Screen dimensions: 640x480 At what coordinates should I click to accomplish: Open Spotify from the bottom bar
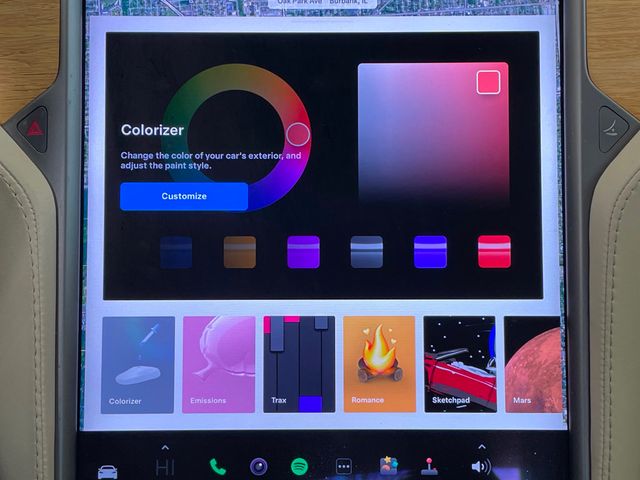click(299, 466)
